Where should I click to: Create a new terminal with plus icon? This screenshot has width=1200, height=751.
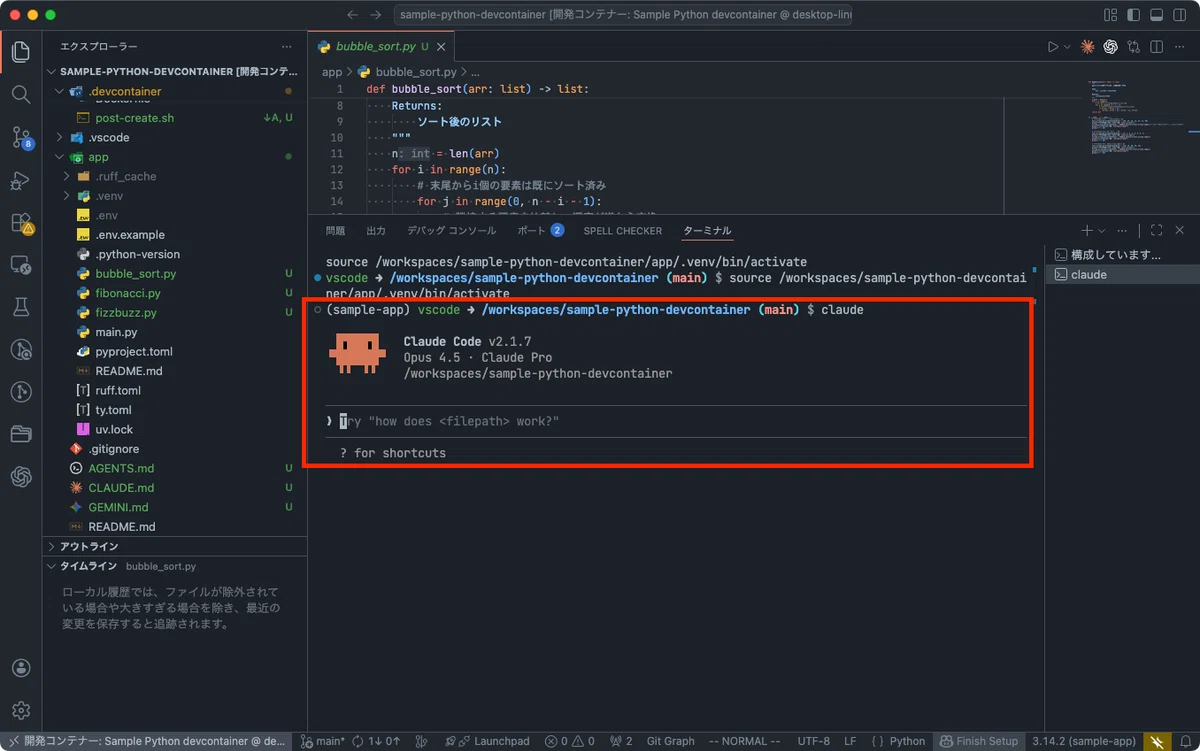coord(1087,230)
